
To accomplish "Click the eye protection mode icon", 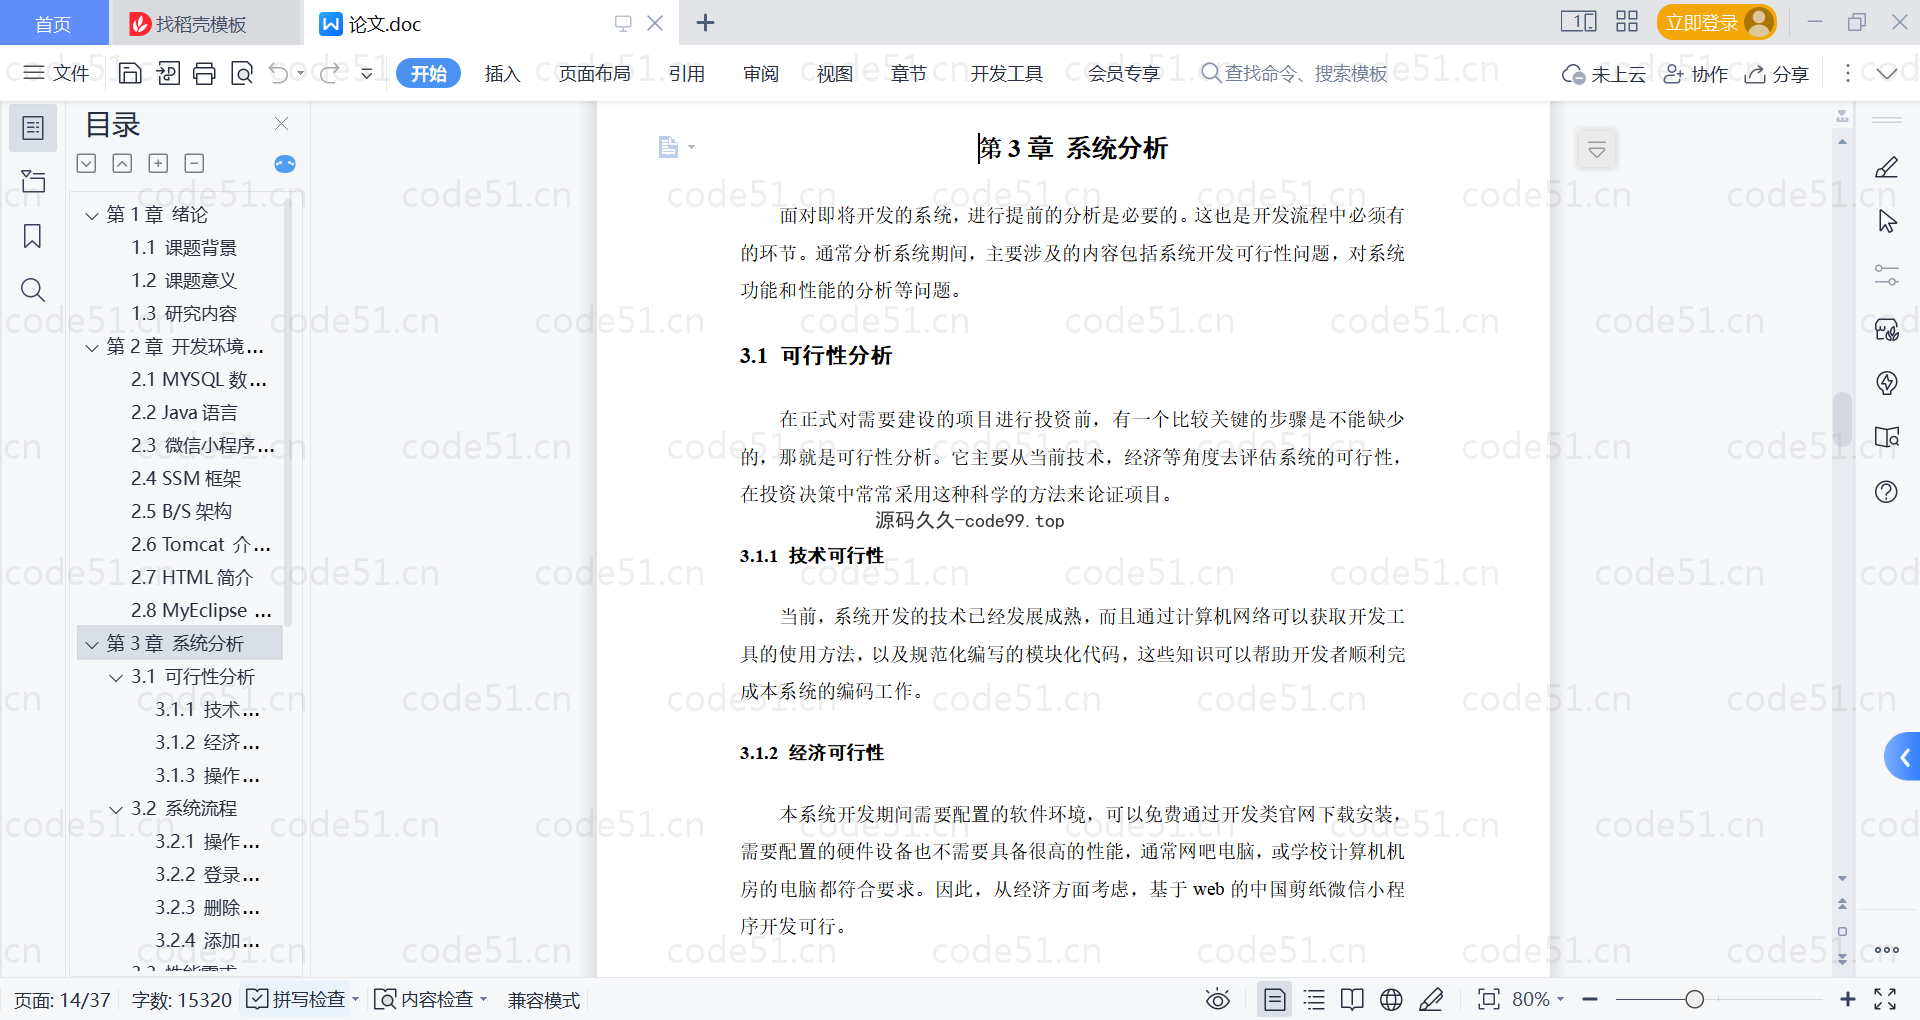I will coord(1217,999).
